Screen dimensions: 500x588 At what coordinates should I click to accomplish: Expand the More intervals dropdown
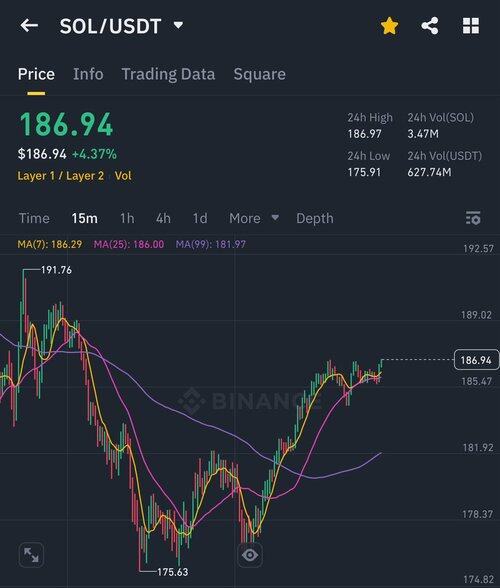click(x=254, y=218)
